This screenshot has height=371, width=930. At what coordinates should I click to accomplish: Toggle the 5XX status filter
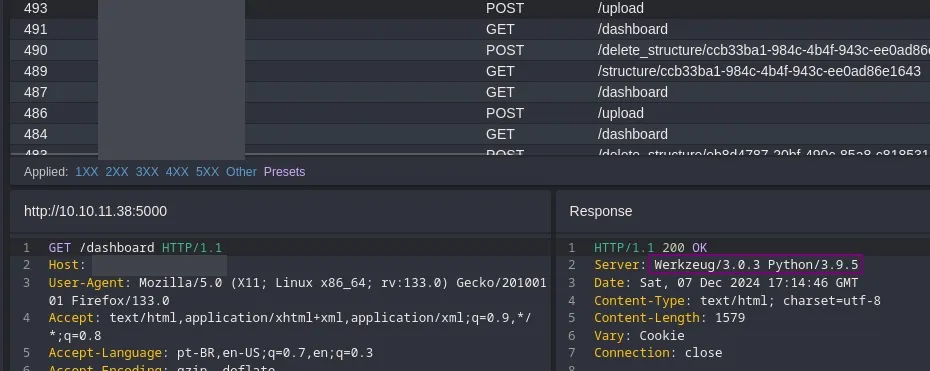(208, 172)
